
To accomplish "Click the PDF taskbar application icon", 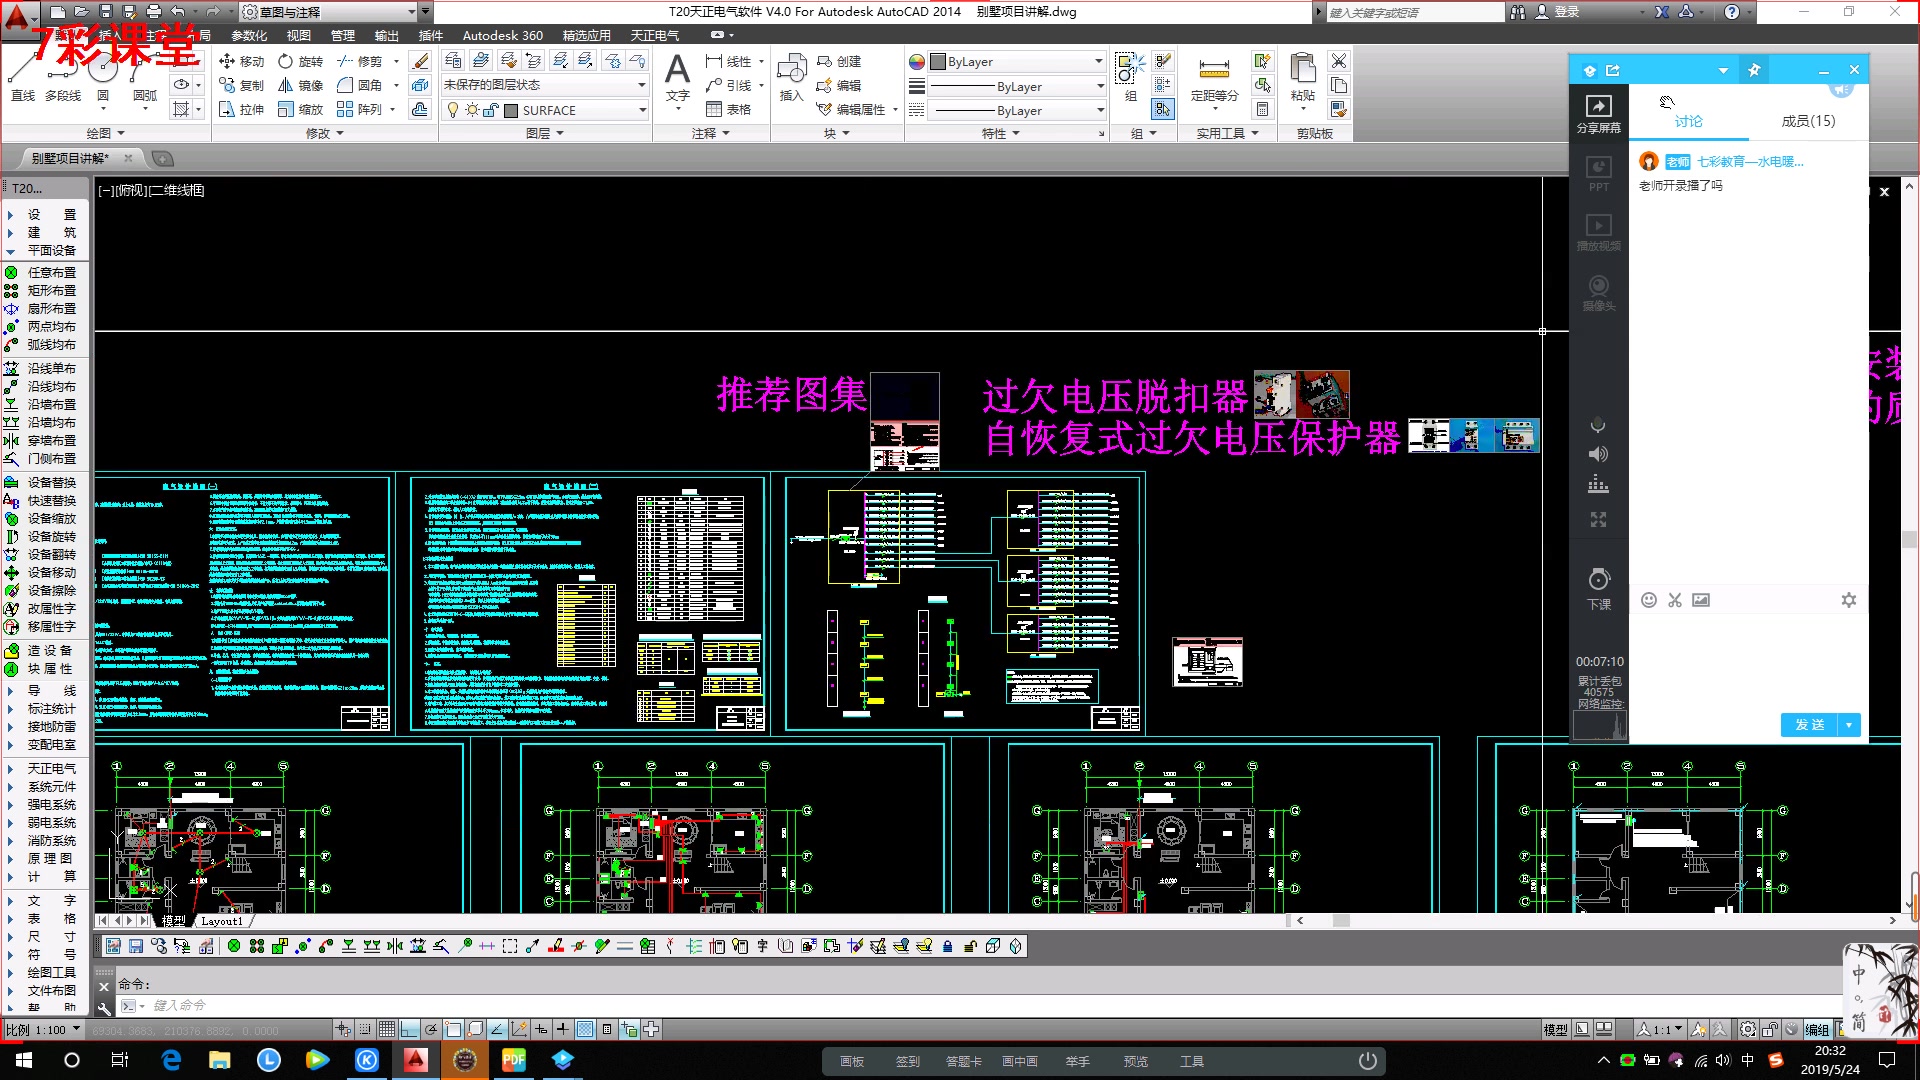I will coord(516,1059).
